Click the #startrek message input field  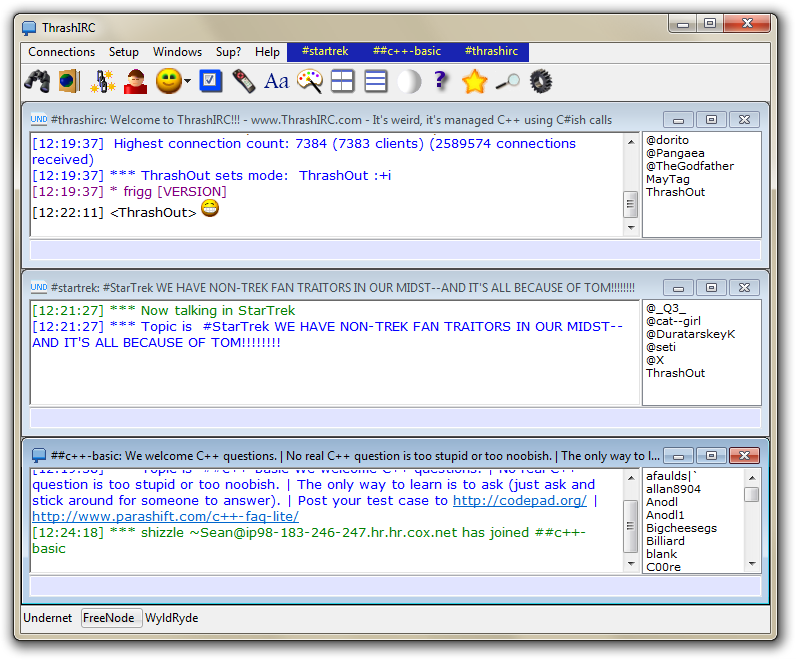click(x=395, y=418)
